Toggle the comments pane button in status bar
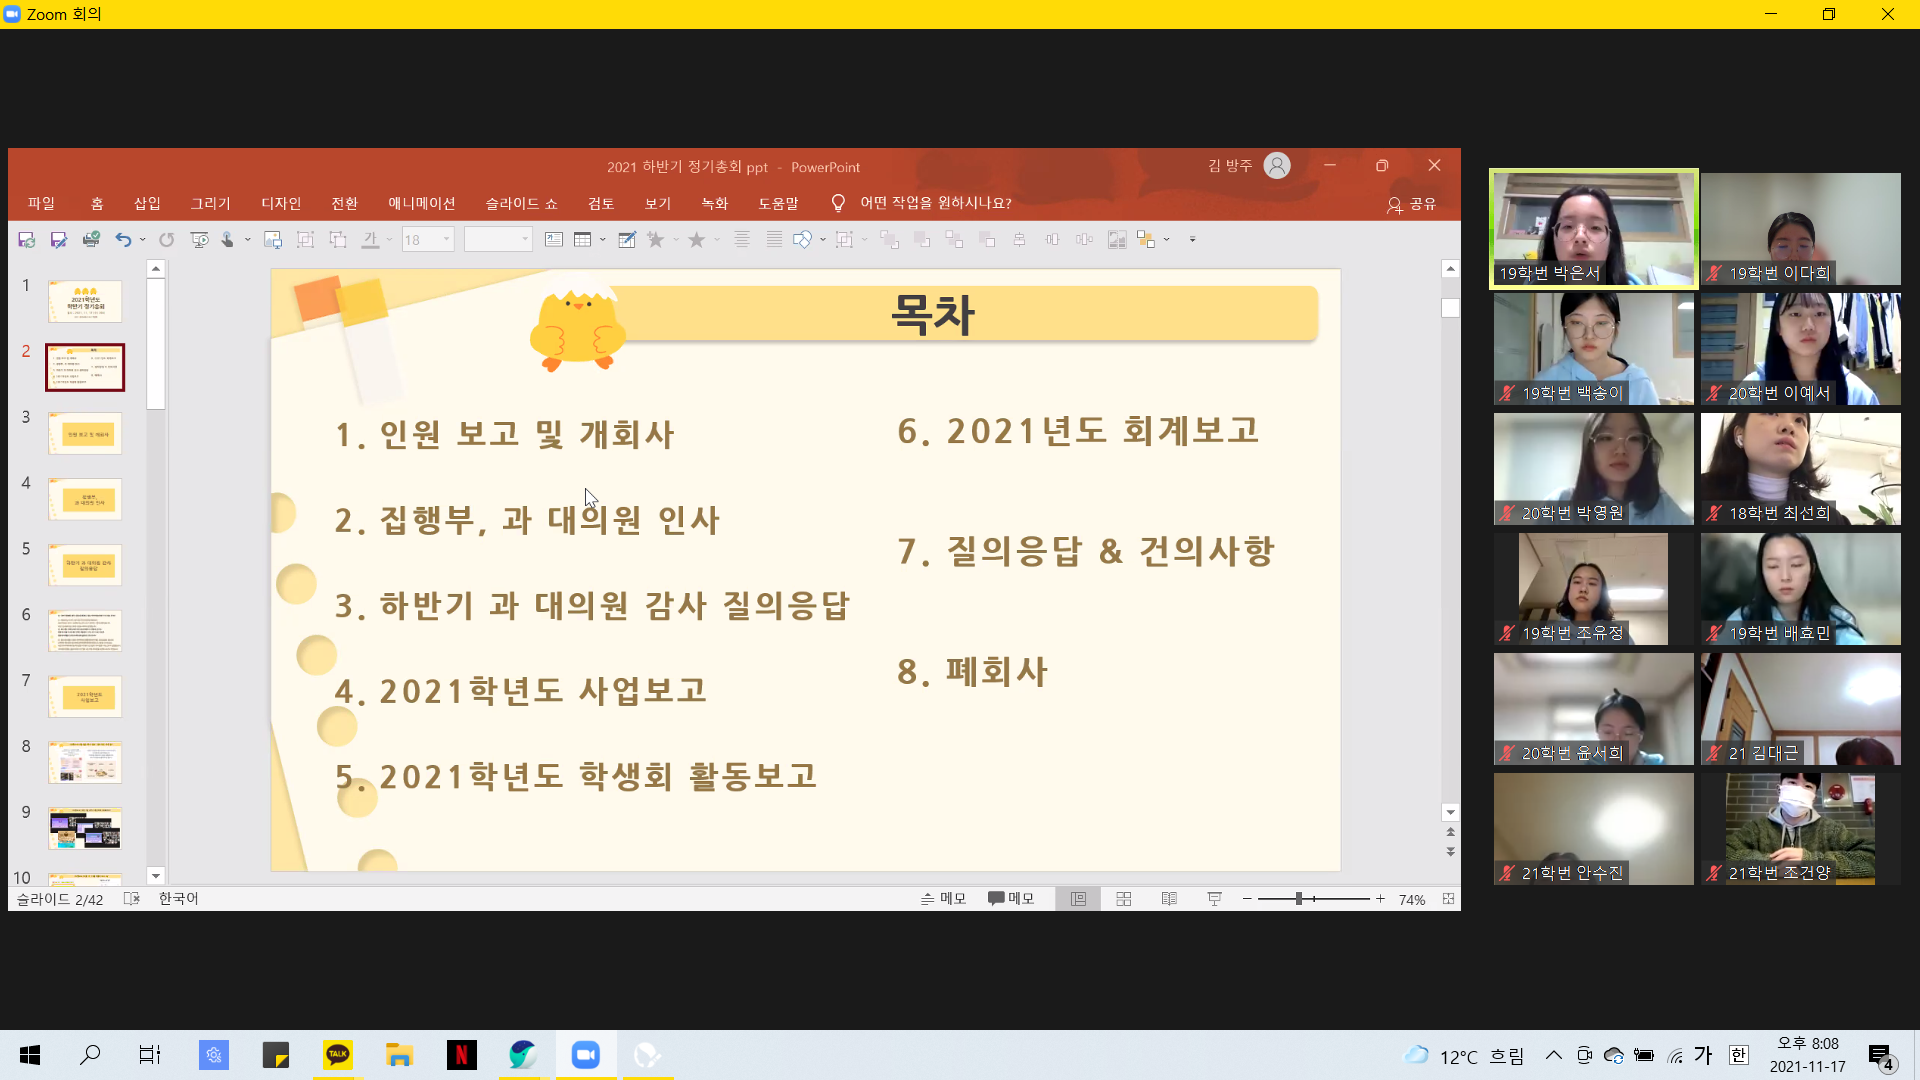Image resolution: width=1920 pixels, height=1080 pixels. tap(1011, 899)
